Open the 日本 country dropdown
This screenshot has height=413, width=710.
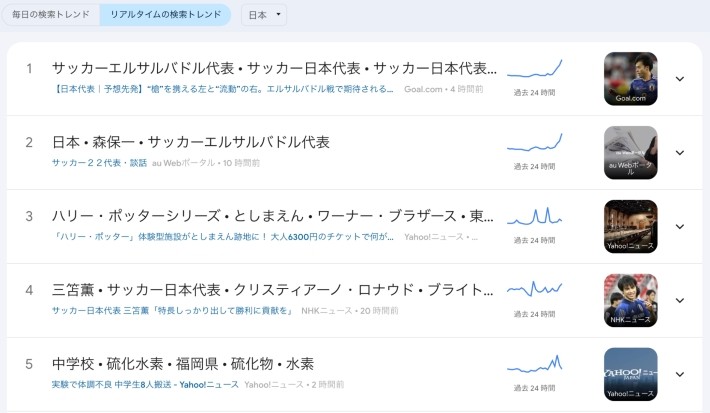pyautogui.click(x=264, y=15)
